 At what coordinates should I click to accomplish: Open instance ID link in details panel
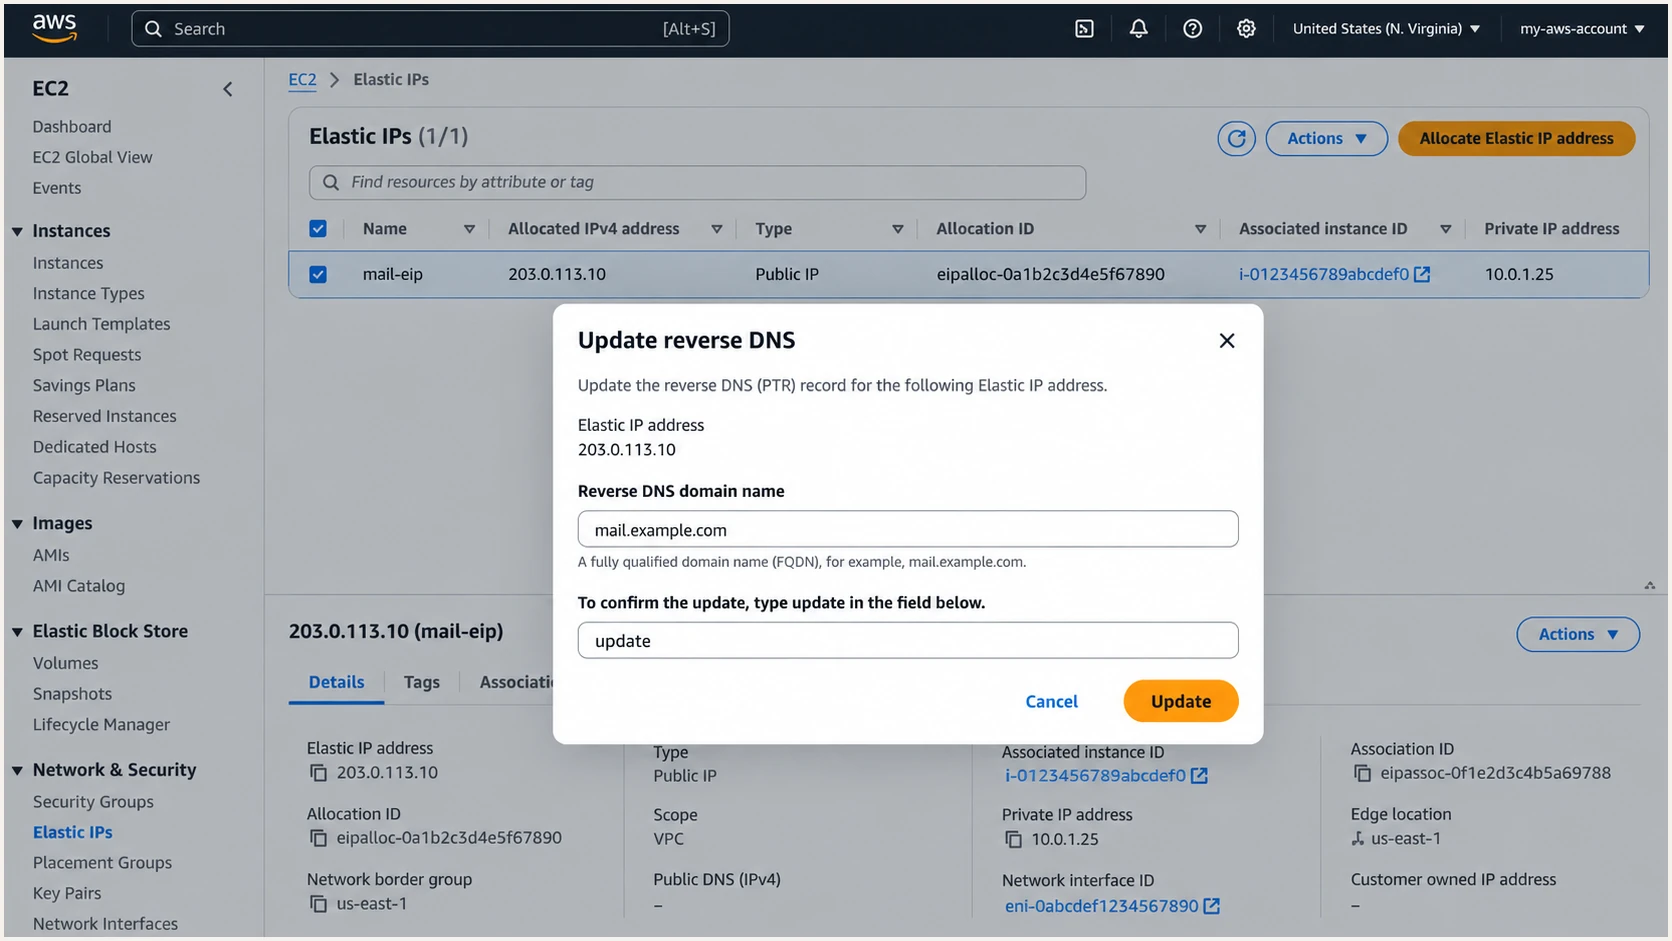tap(1095, 776)
